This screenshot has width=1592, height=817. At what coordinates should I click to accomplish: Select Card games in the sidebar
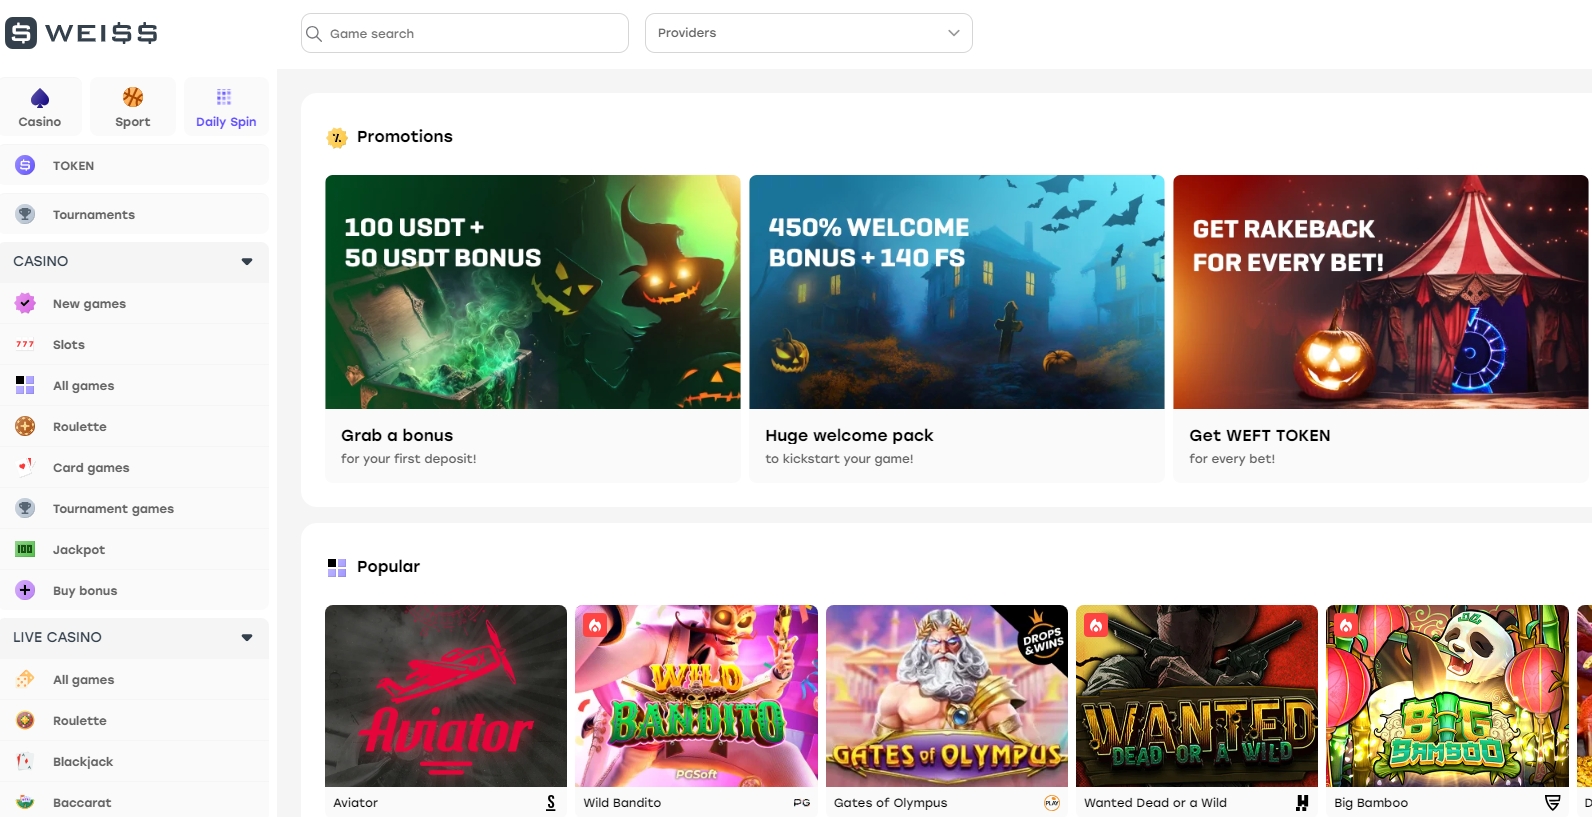point(91,468)
